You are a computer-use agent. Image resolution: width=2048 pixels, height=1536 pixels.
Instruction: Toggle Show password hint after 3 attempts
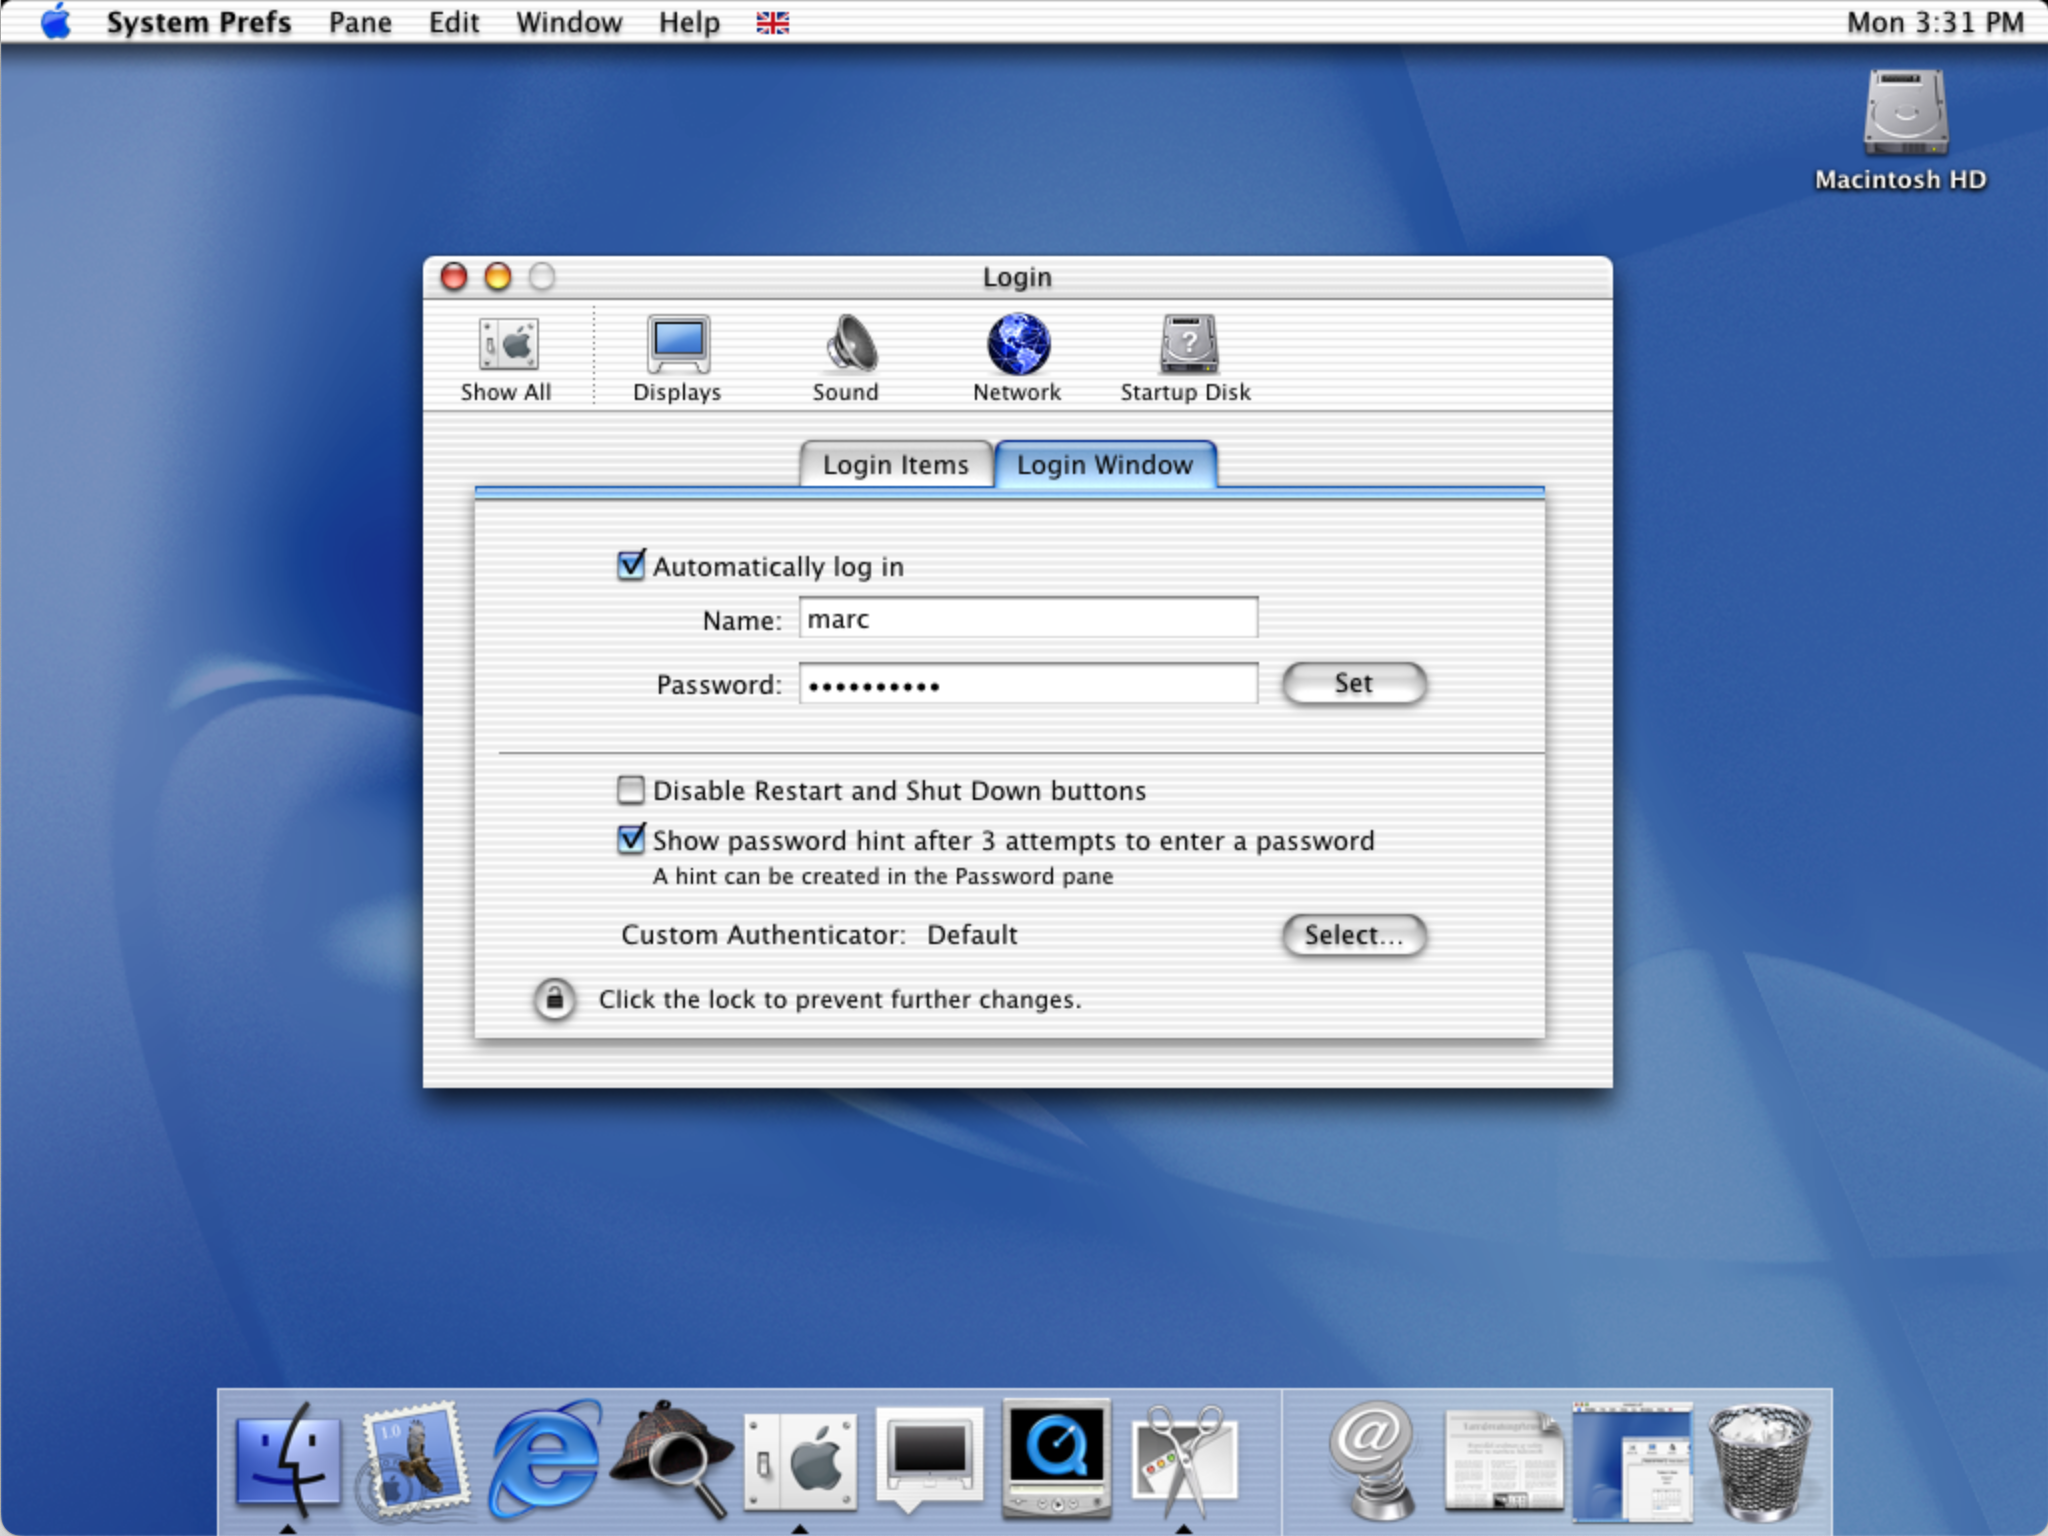(631, 839)
